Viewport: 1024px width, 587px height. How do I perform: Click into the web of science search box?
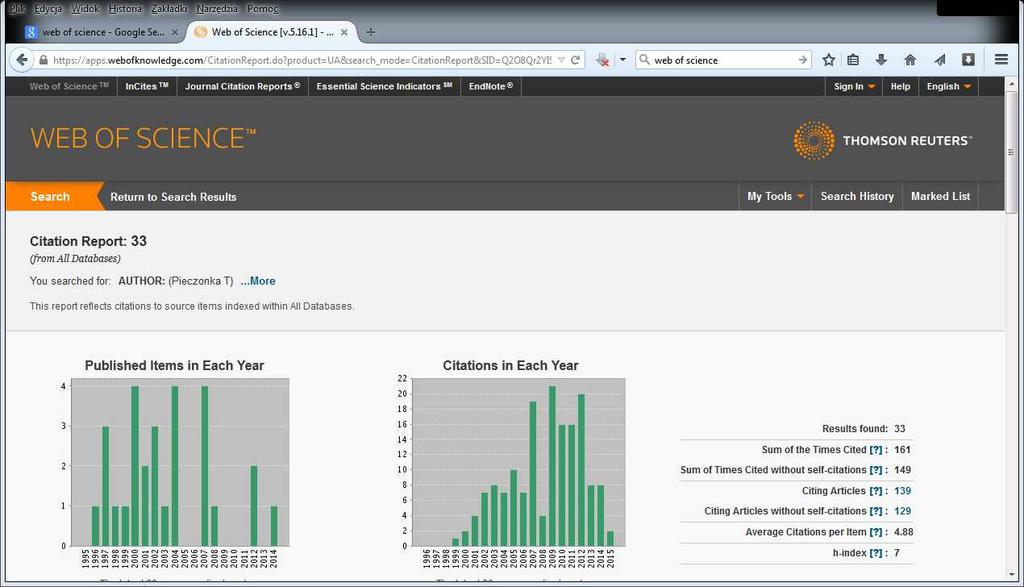[x=724, y=60]
